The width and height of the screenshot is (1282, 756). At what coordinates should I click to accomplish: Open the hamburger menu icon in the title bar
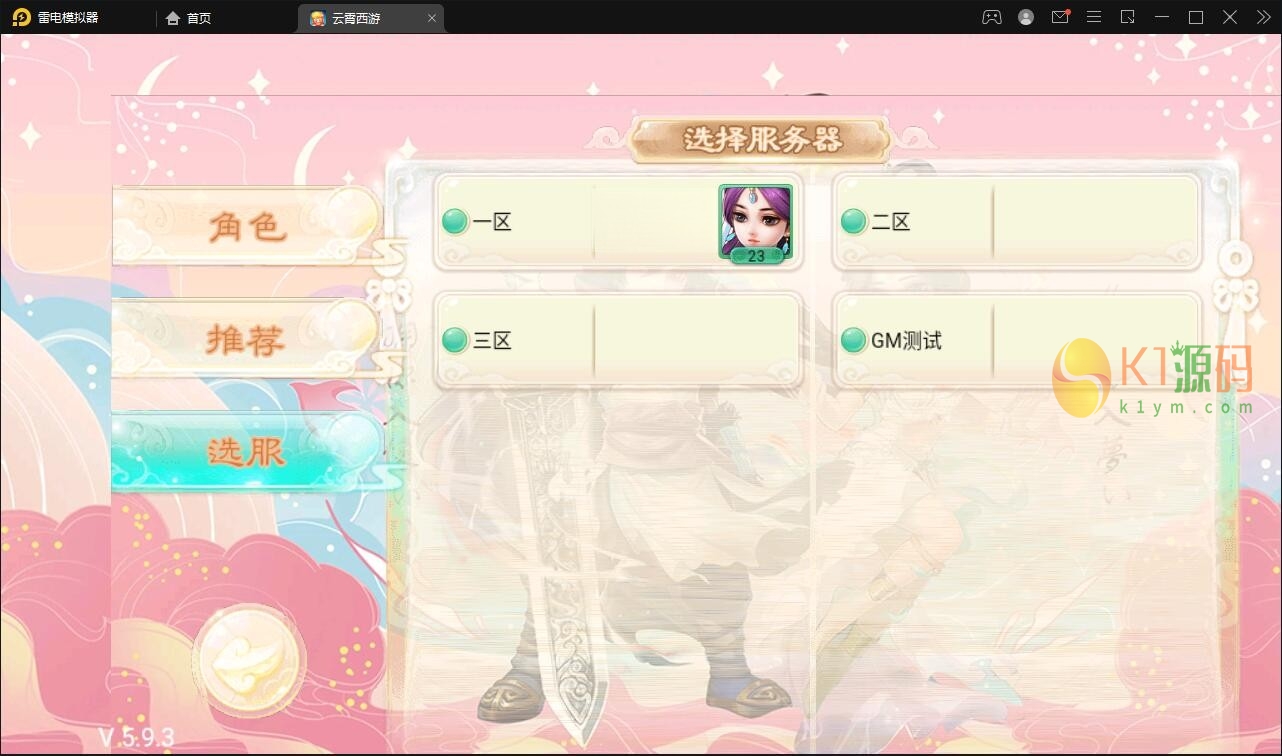[x=1094, y=17]
